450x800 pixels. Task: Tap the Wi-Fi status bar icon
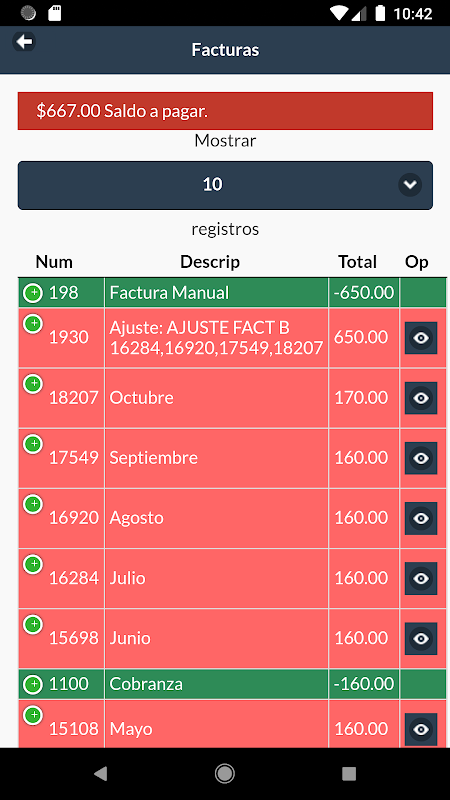pos(339,13)
